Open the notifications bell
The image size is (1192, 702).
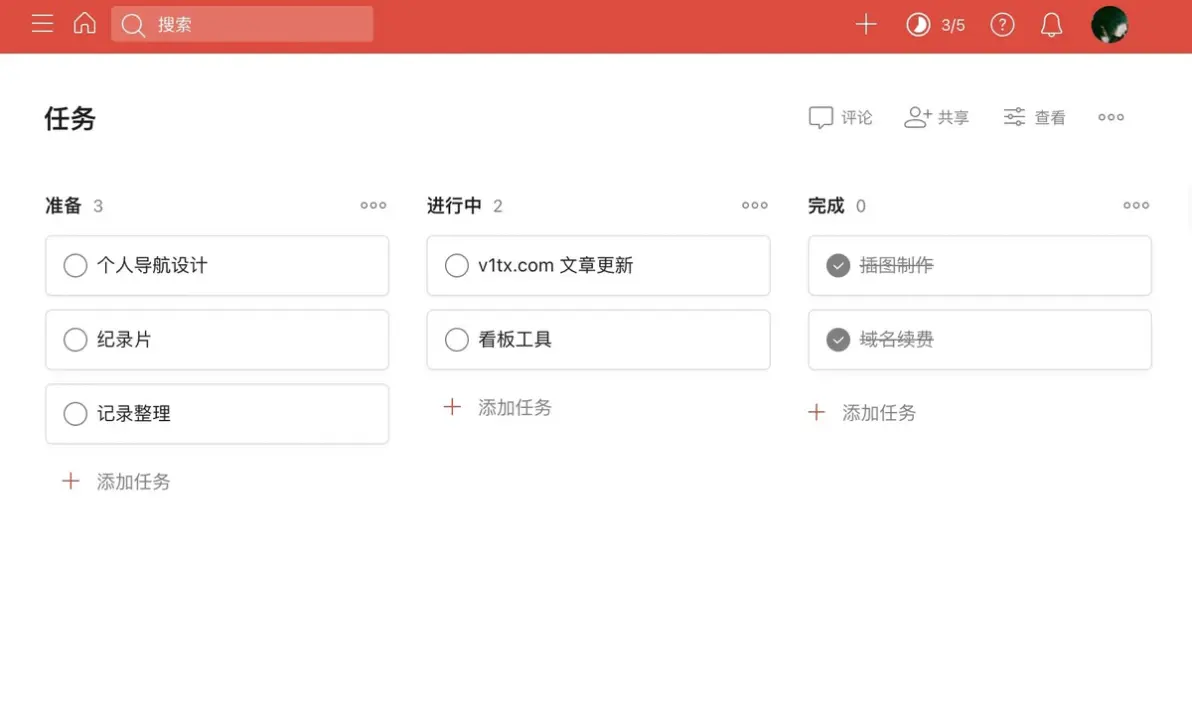point(1051,25)
